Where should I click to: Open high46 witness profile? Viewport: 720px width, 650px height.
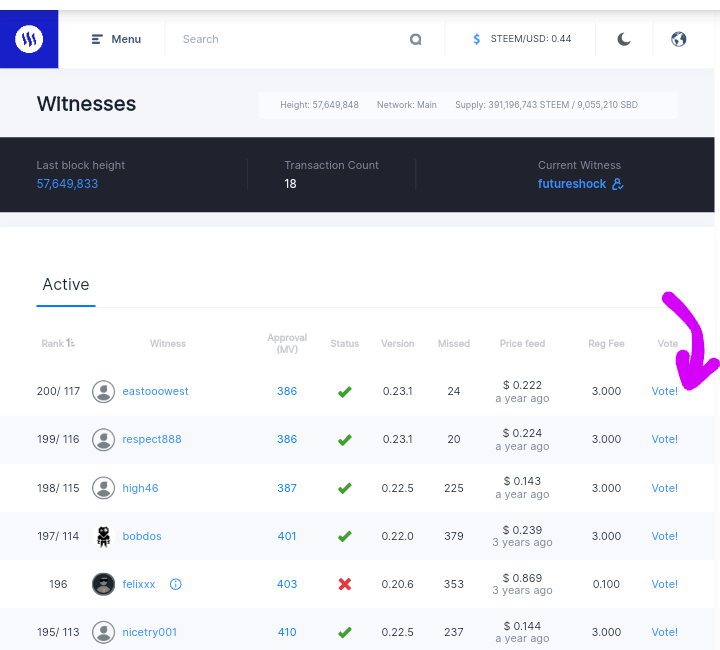point(140,488)
